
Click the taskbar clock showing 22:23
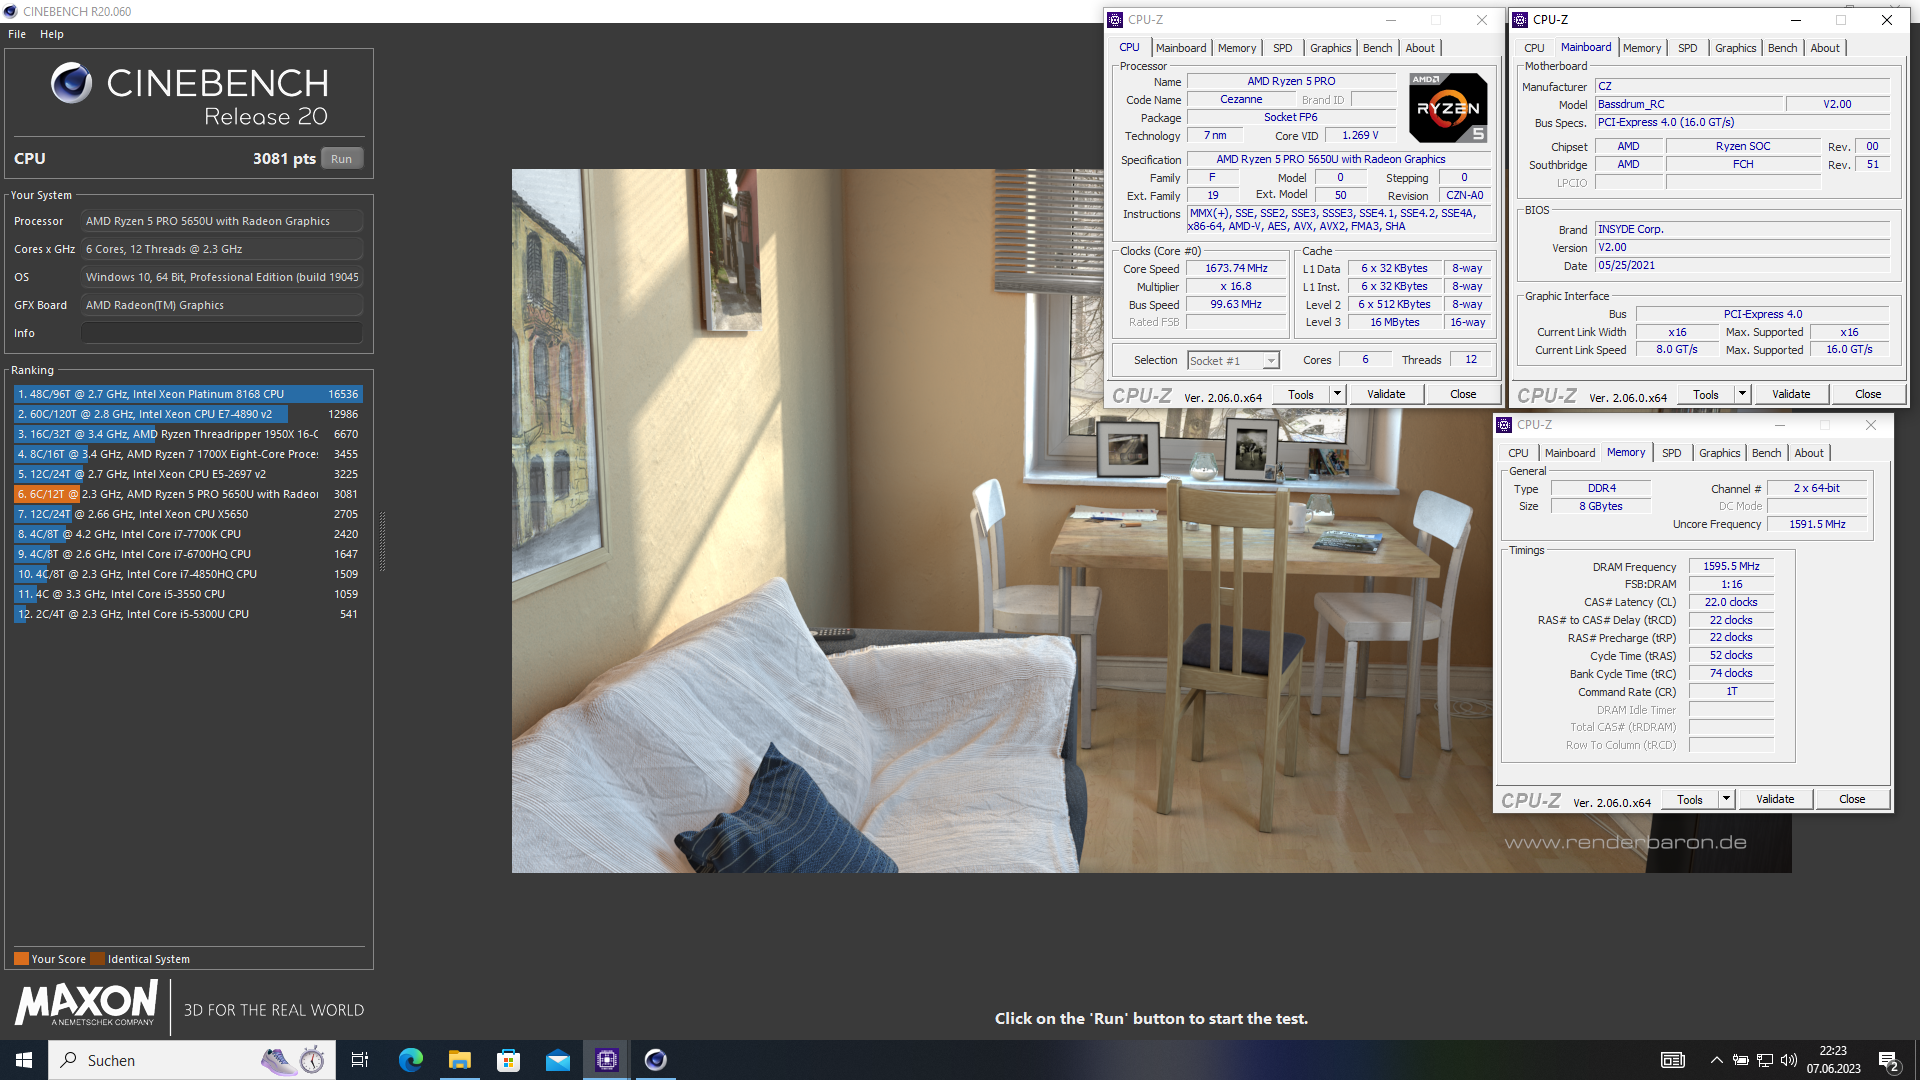(x=1833, y=1060)
